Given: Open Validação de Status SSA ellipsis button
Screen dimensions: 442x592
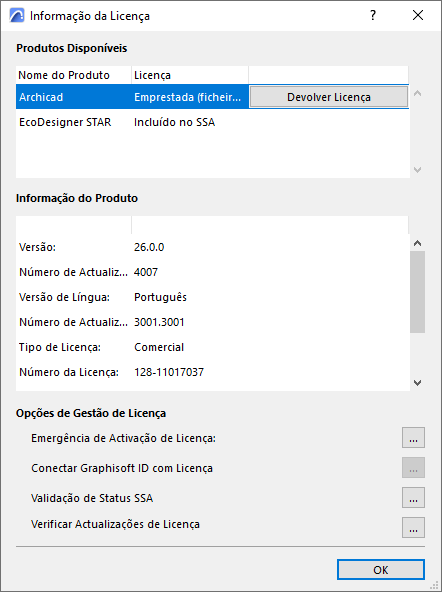Looking at the screenshot, I should [x=413, y=498].
